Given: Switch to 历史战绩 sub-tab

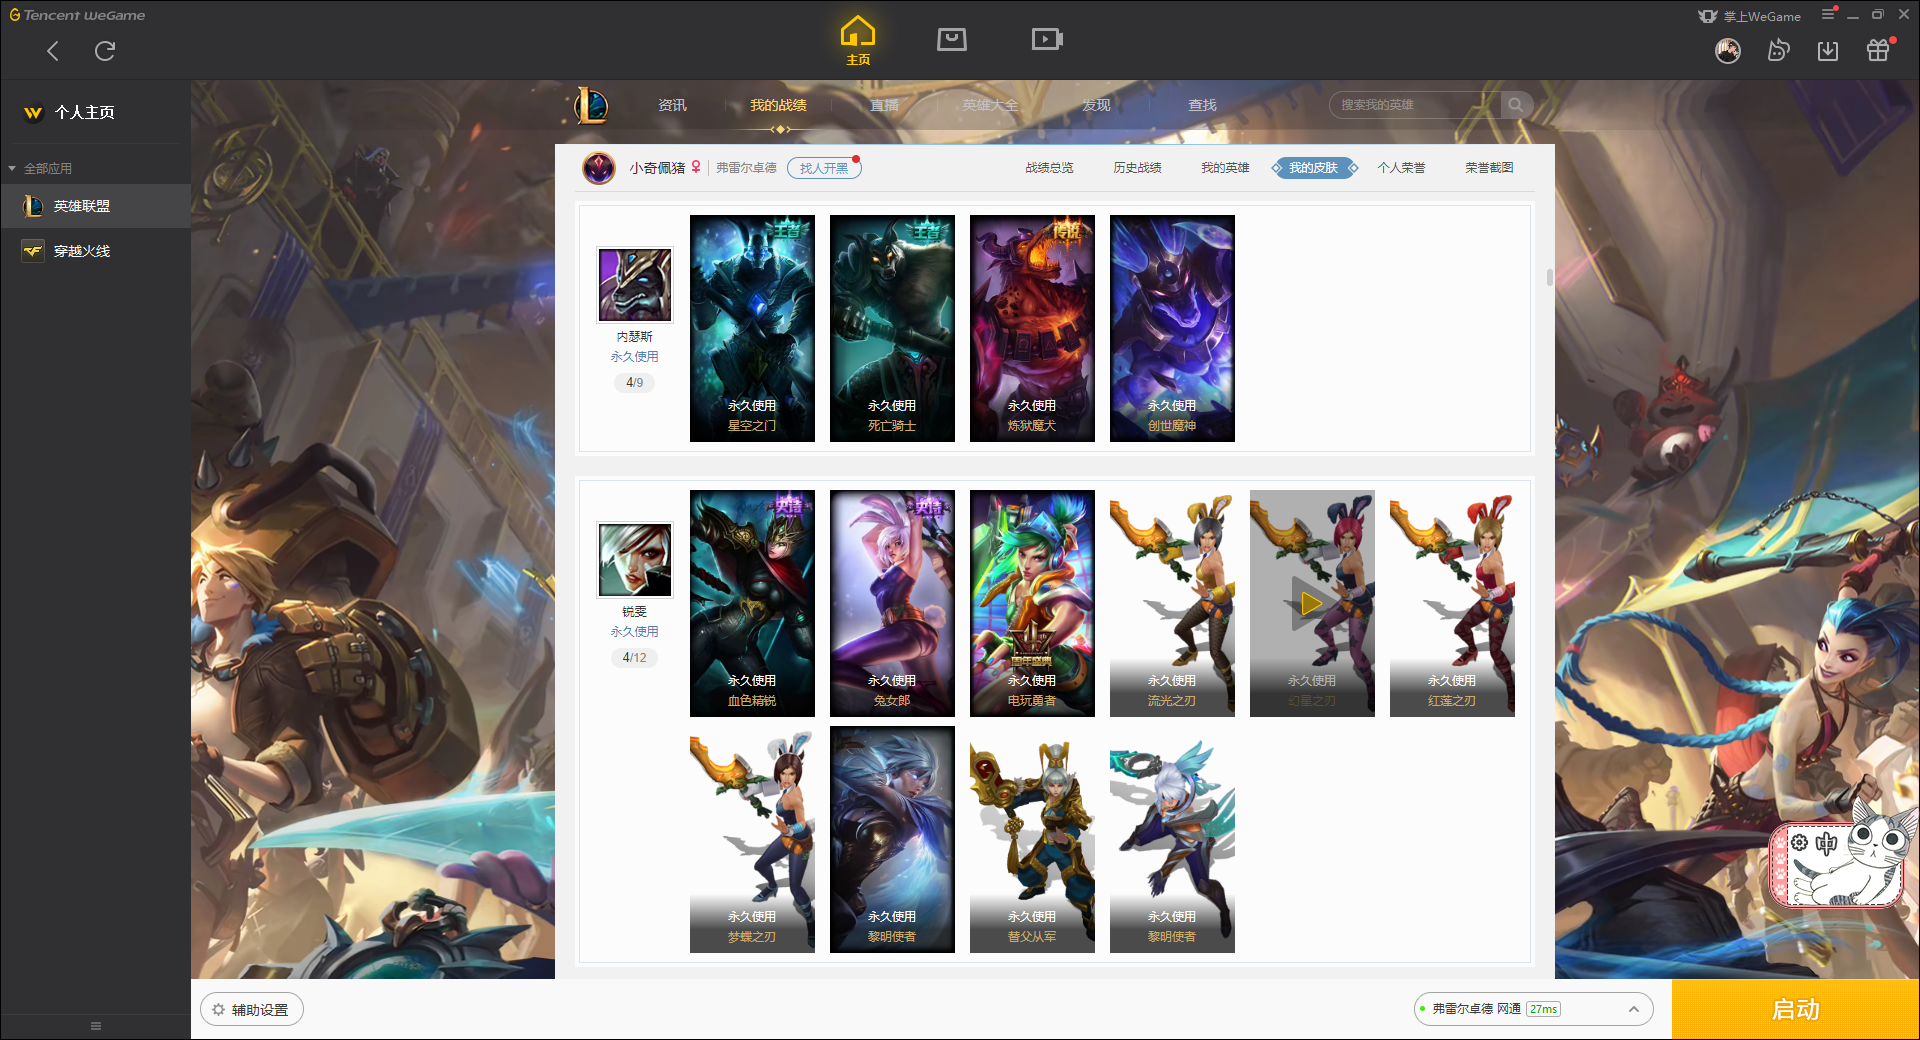Looking at the screenshot, I should pyautogui.click(x=1137, y=168).
